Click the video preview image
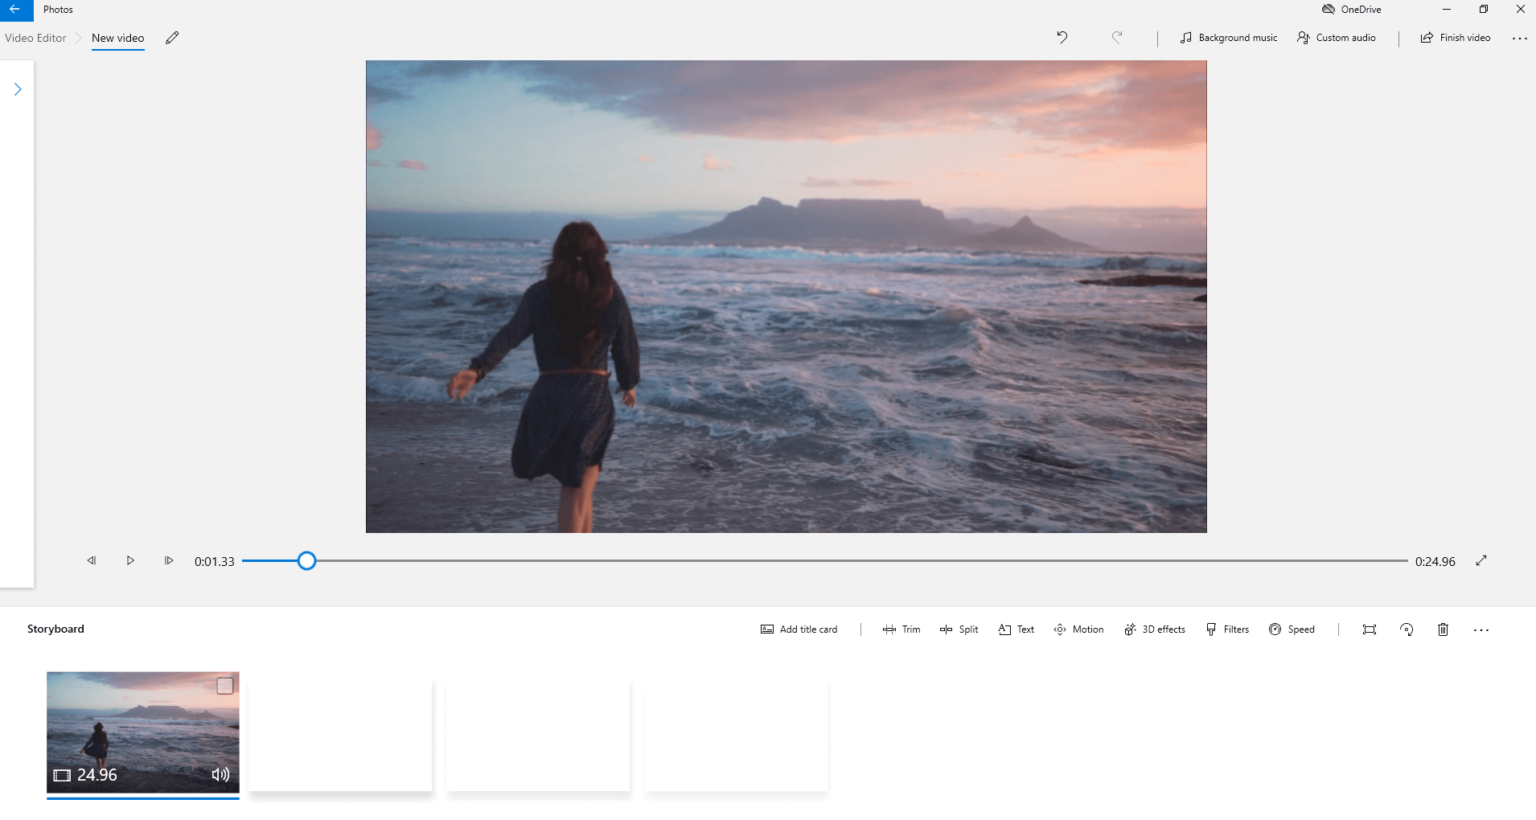Image resolution: width=1536 pixels, height=820 pixels. (x=786, y=296)
